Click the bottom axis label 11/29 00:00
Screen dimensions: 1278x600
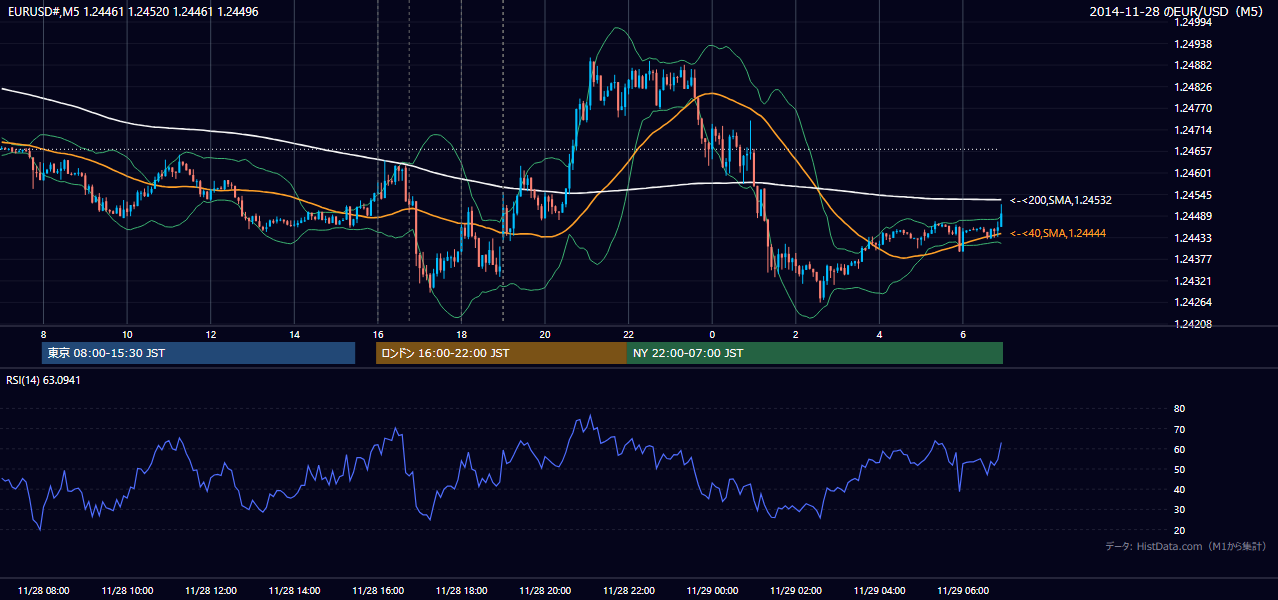tap(712, 591)
